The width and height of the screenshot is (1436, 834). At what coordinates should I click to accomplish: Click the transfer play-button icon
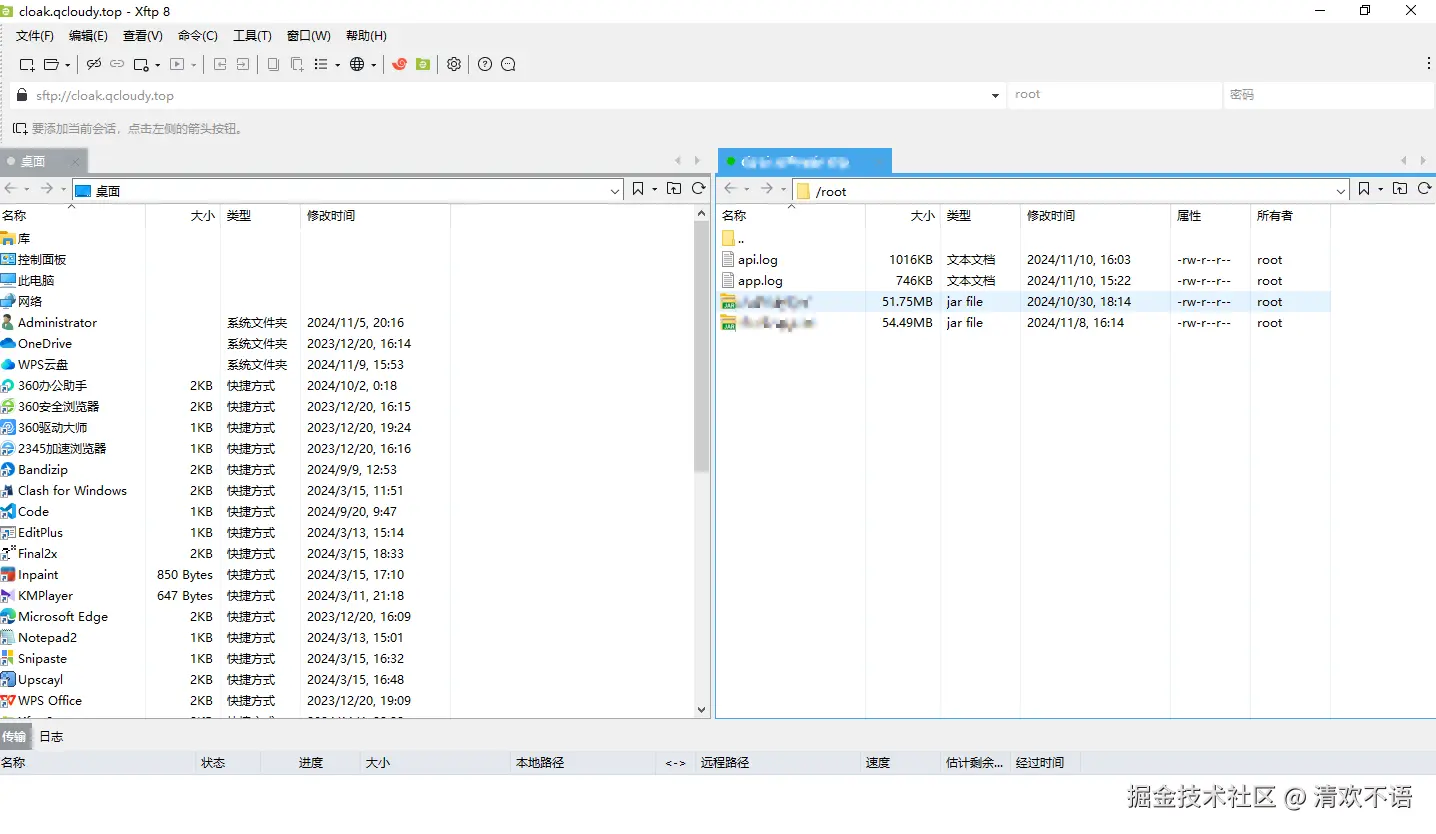click(177, 65)
